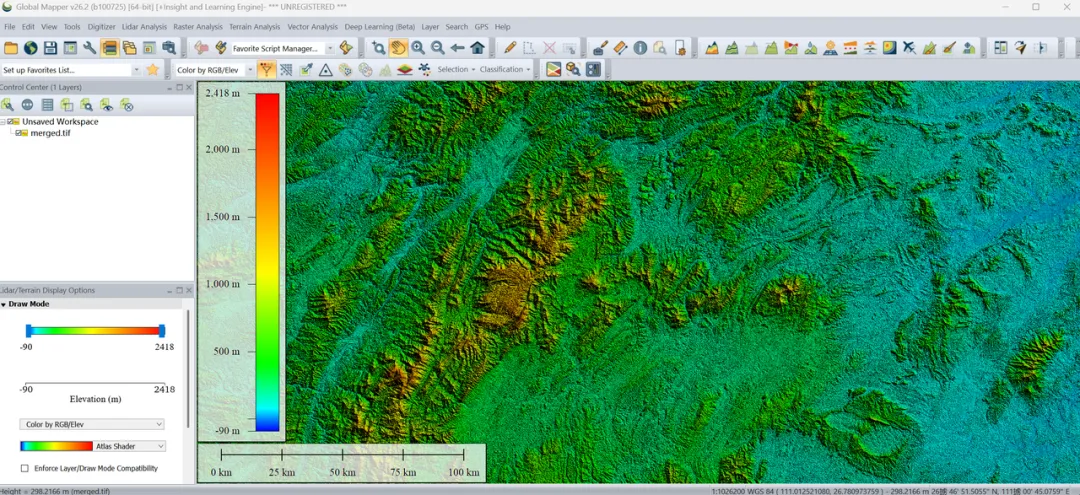The height and width of the screenshot is (495, 1080).
Task: Open the online data globe icon
Action: point(30,48)
